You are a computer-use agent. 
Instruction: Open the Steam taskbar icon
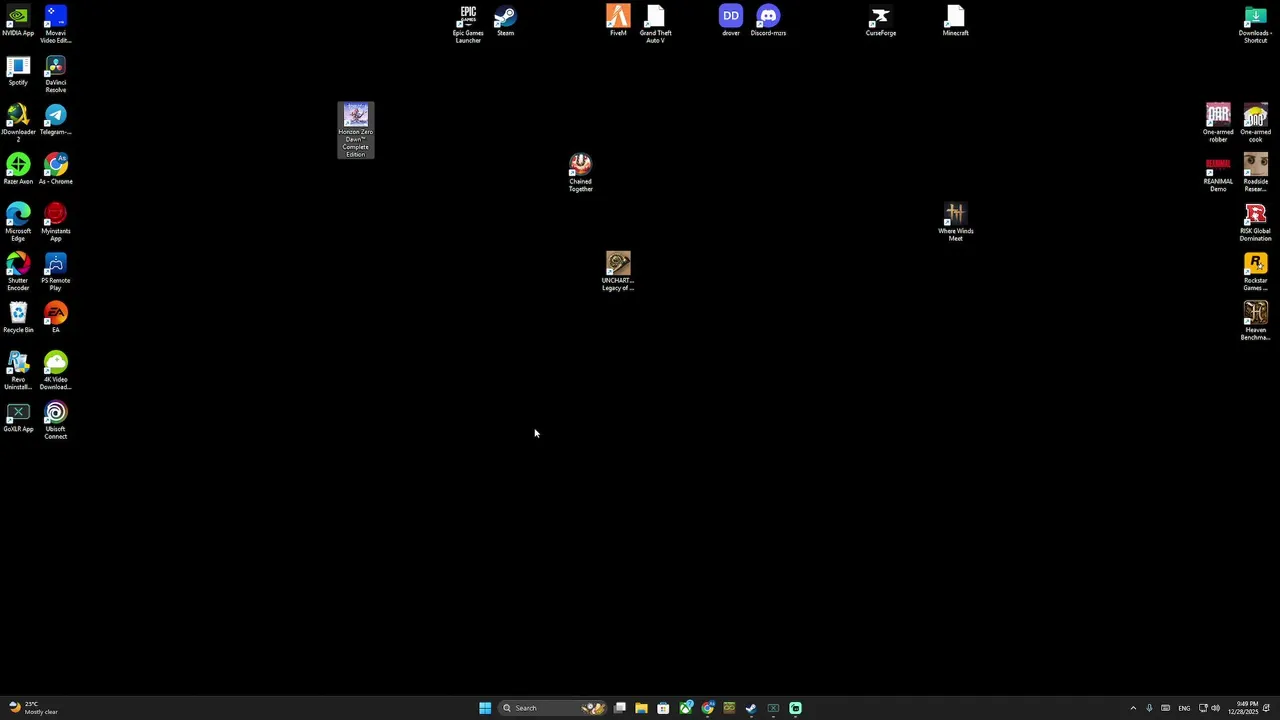click(x=751, y=708)
